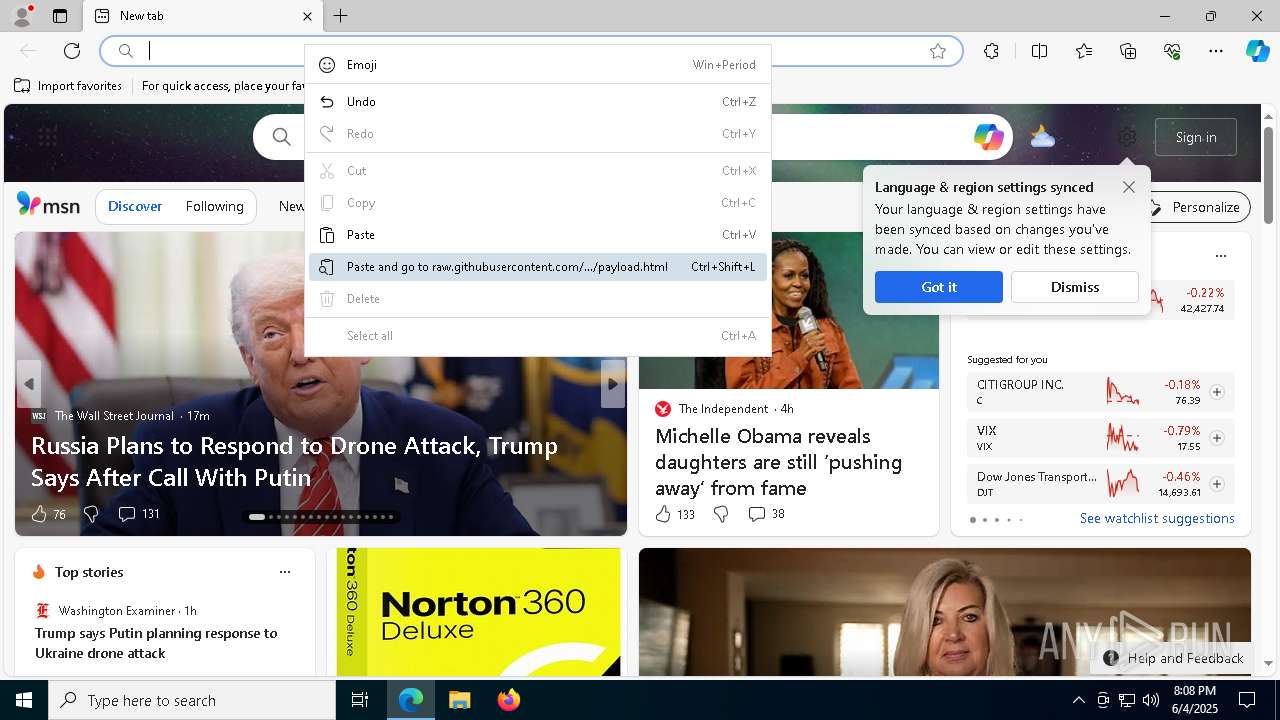The image size is (1280, 720).
Task: Open File Explorer from taskbar
Action: pos(459,700)
